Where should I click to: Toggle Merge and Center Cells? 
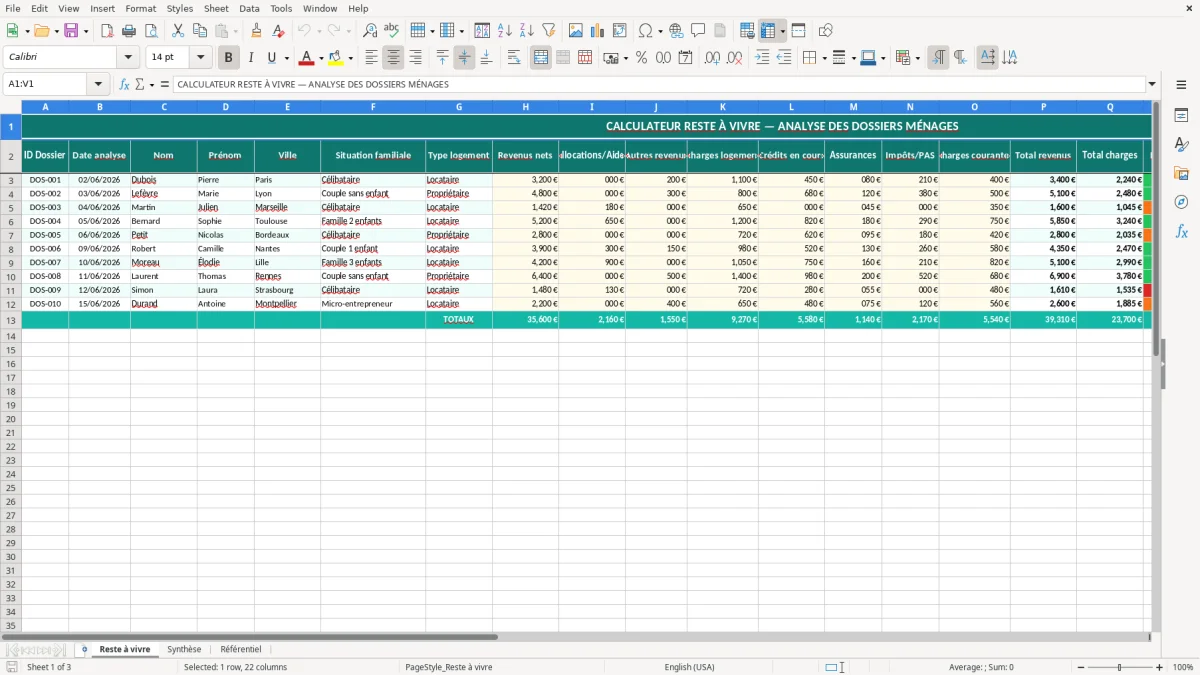click(541, 58)
